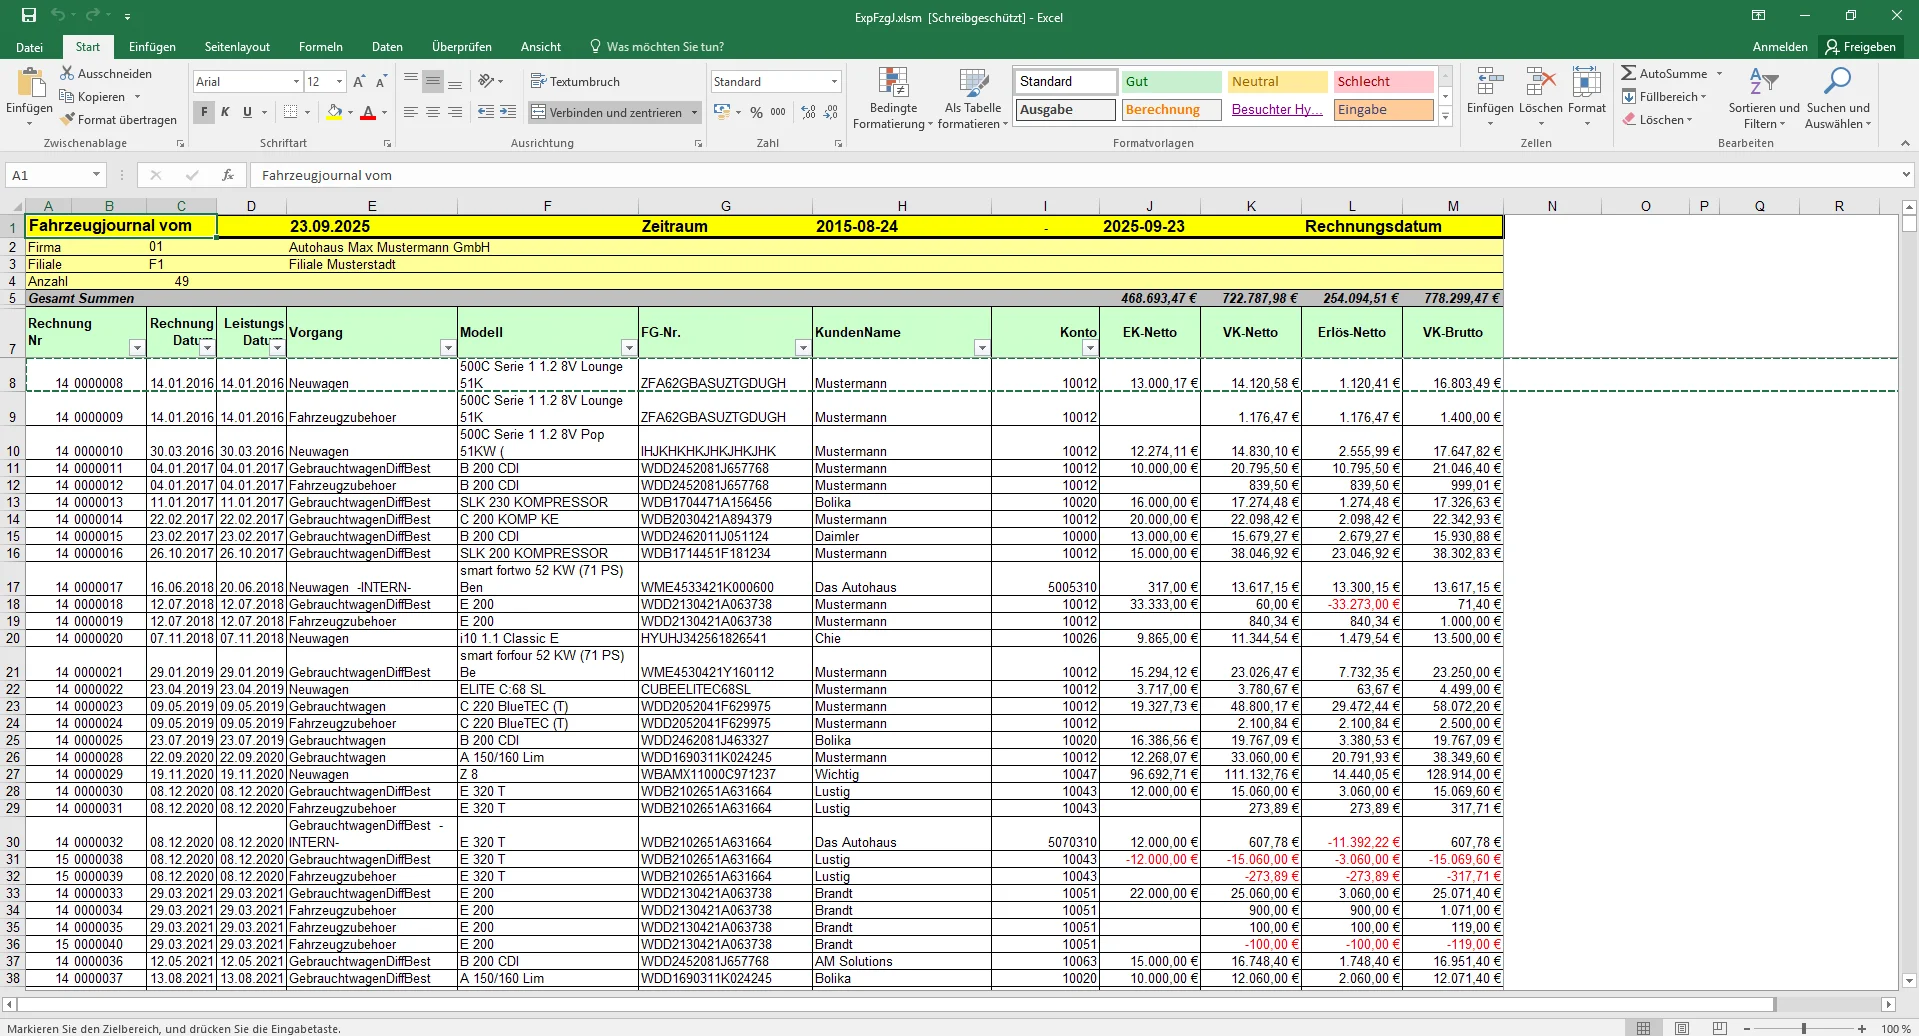The width and height of the screenshot is (1919, 1036).
Task: Click the text orientation icon
Action: [486, 81]
